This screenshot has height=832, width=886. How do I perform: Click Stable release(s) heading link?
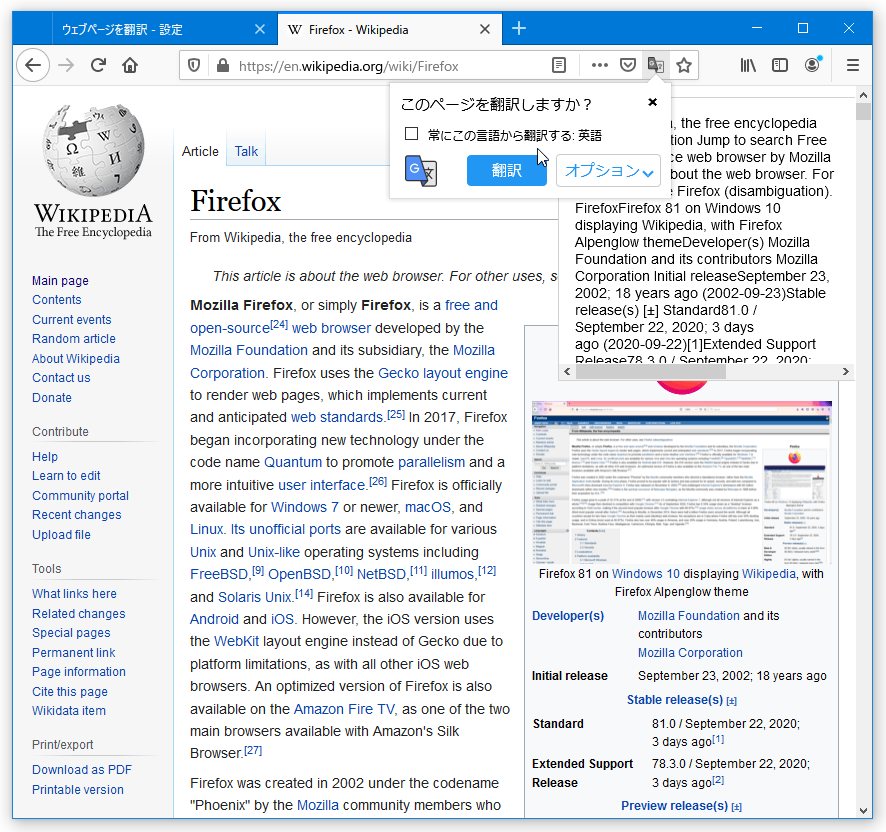(675, 700)
